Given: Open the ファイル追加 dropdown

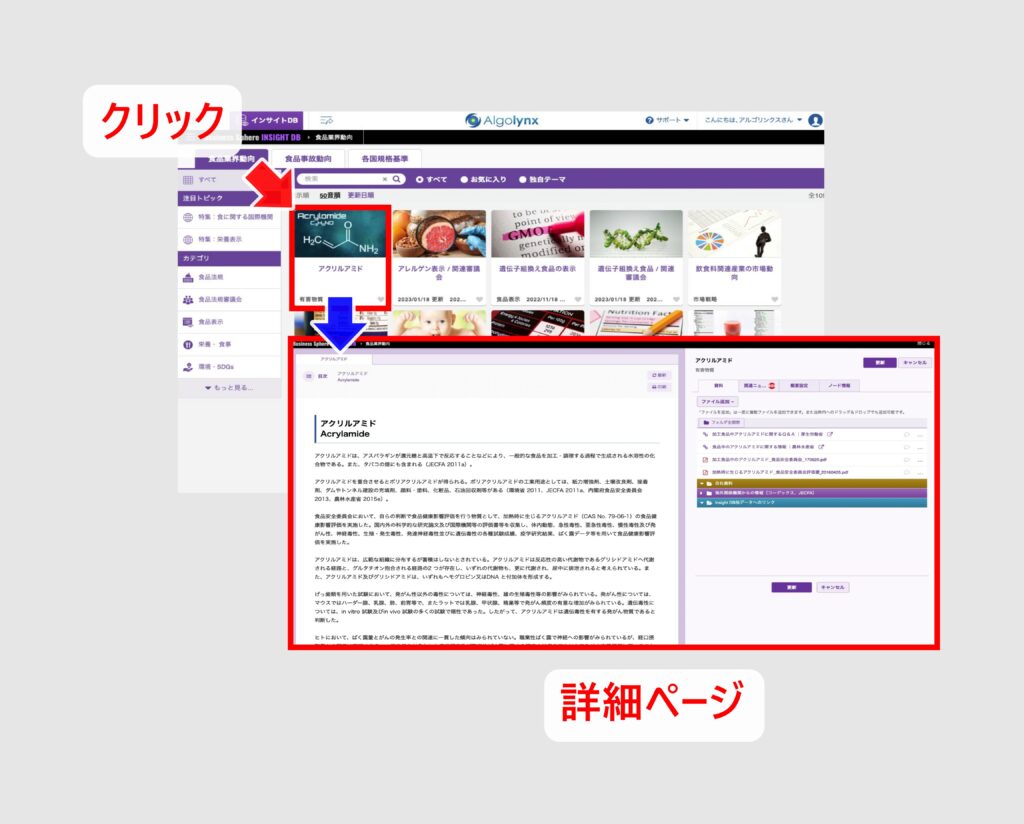Looking at the screenshot, I should click(x=717, y=401).
